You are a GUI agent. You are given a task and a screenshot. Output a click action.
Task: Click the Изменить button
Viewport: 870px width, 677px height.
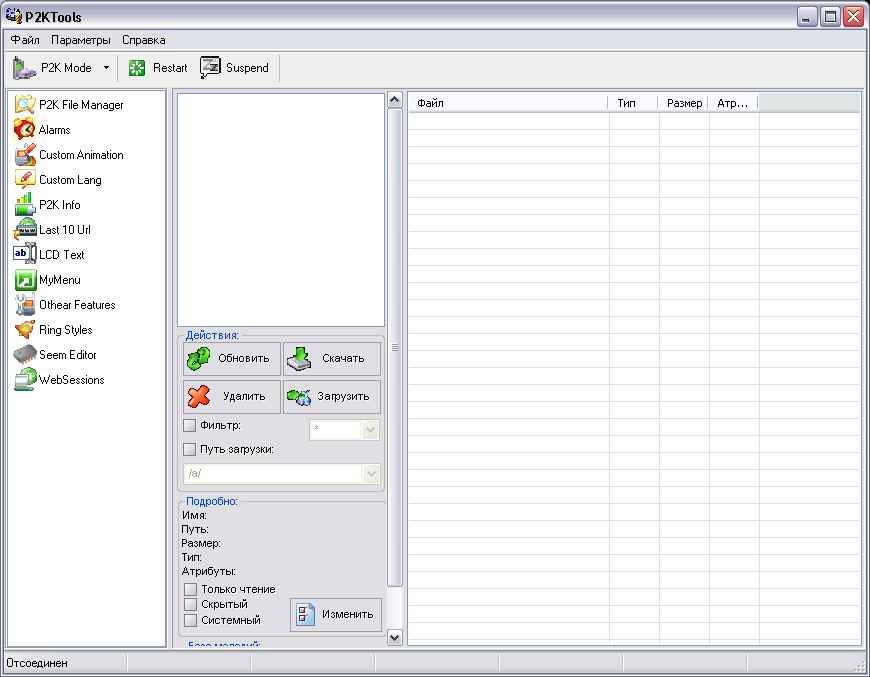[x=336, y=614]
